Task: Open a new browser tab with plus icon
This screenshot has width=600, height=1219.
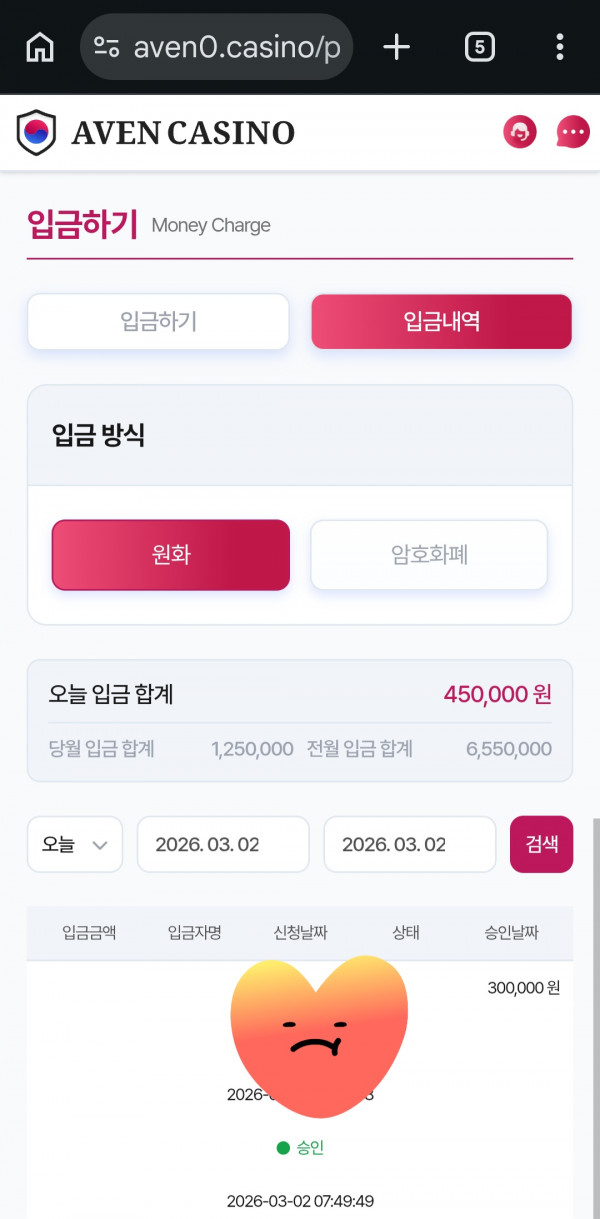Action: point(396,46)
